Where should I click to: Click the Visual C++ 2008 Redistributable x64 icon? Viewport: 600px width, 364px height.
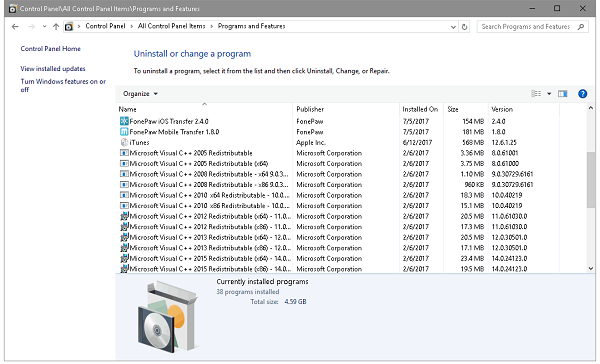pyautogui.click(x=124, y=174)
